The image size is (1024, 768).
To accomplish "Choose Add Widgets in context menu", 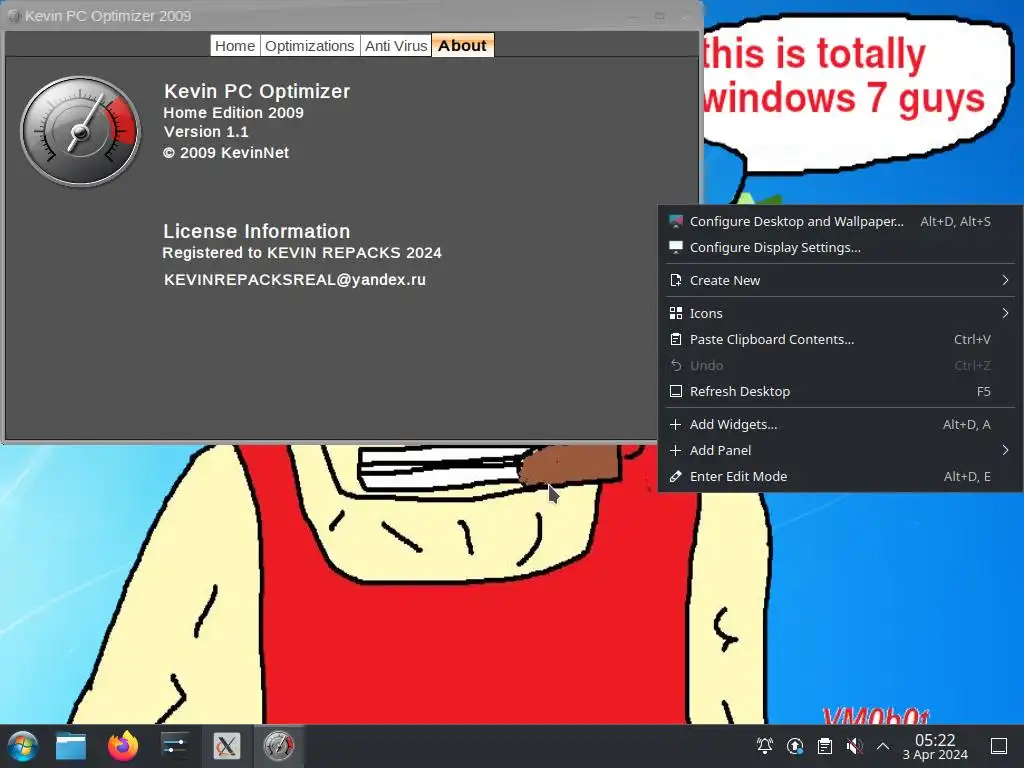I will coord(840,424).
